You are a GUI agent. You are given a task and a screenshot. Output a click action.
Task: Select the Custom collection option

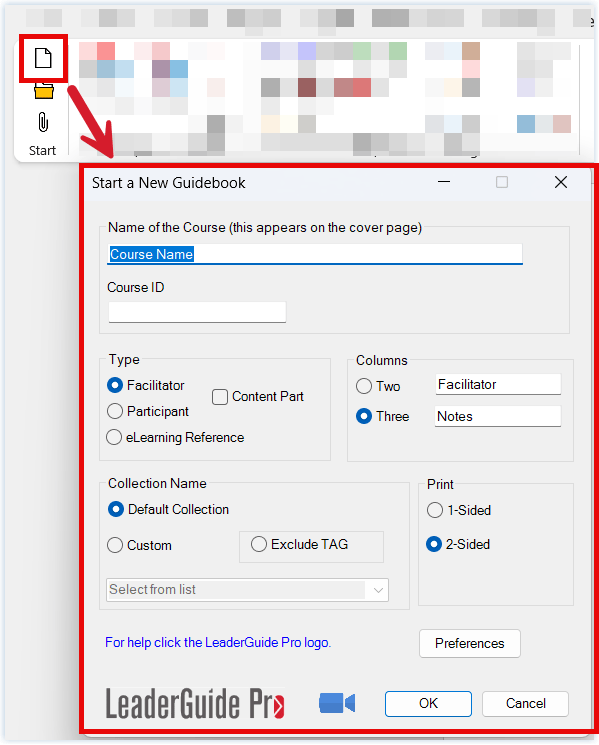115,545
